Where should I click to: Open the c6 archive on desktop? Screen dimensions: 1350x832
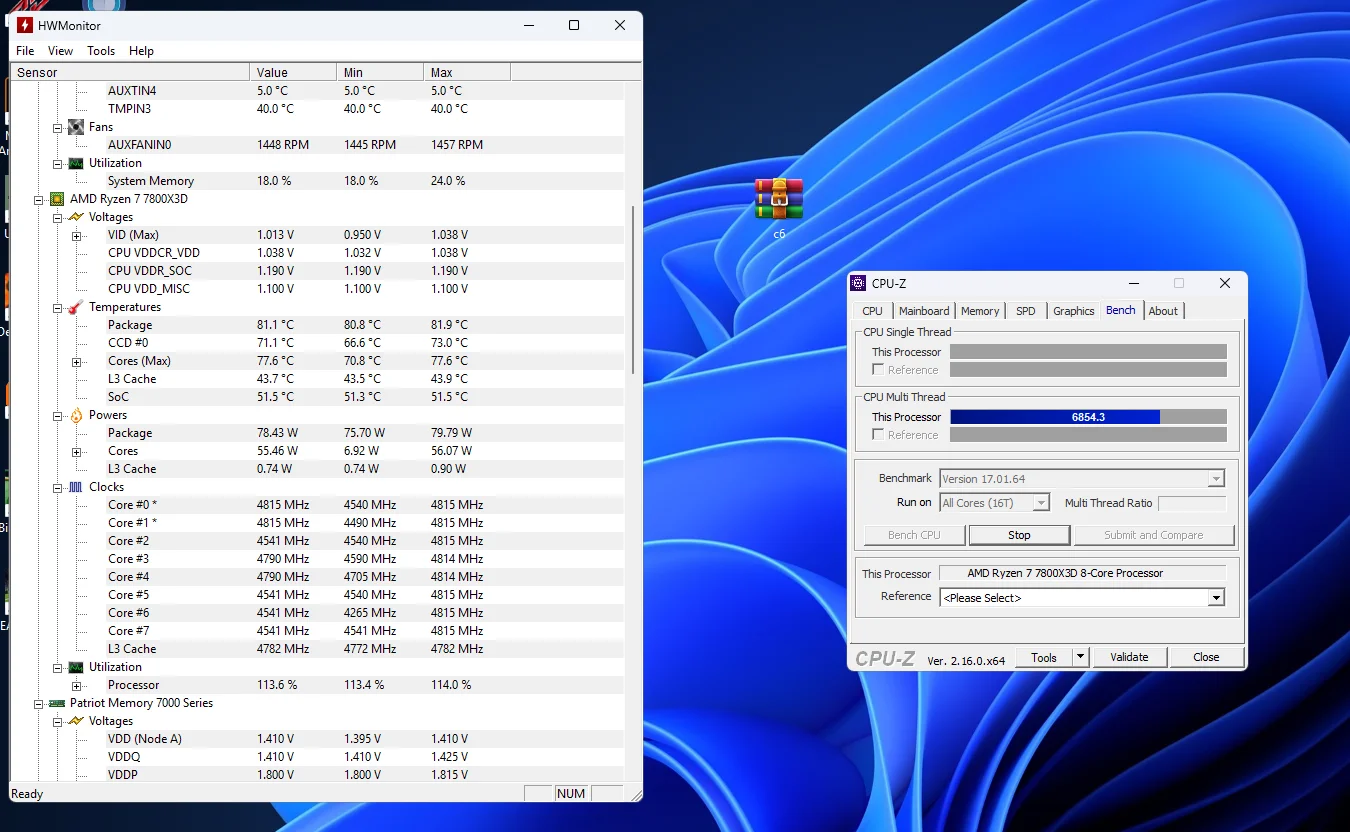779,199
